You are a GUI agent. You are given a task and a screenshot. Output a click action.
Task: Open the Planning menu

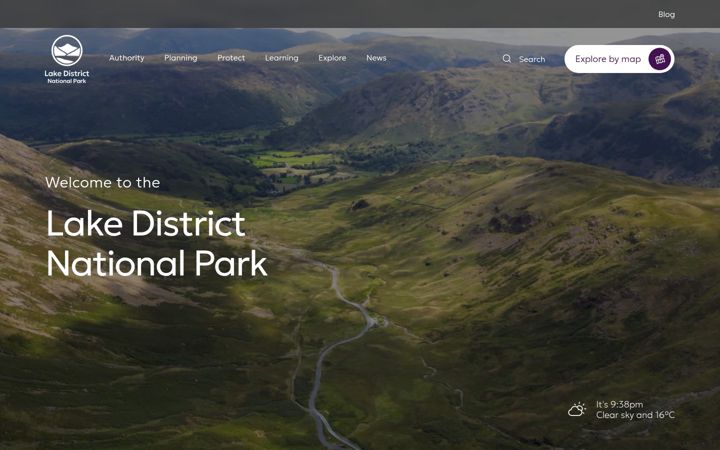(181, 58)
